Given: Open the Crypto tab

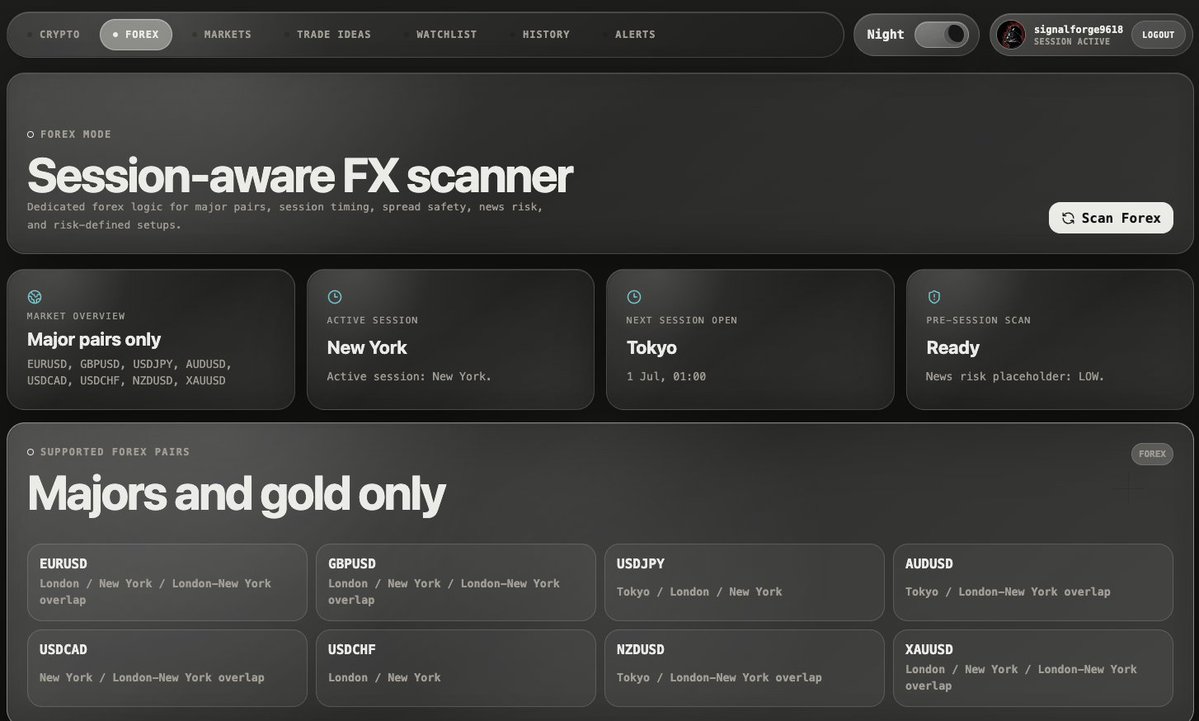Looking at the screenshot, I should (54, 34).
